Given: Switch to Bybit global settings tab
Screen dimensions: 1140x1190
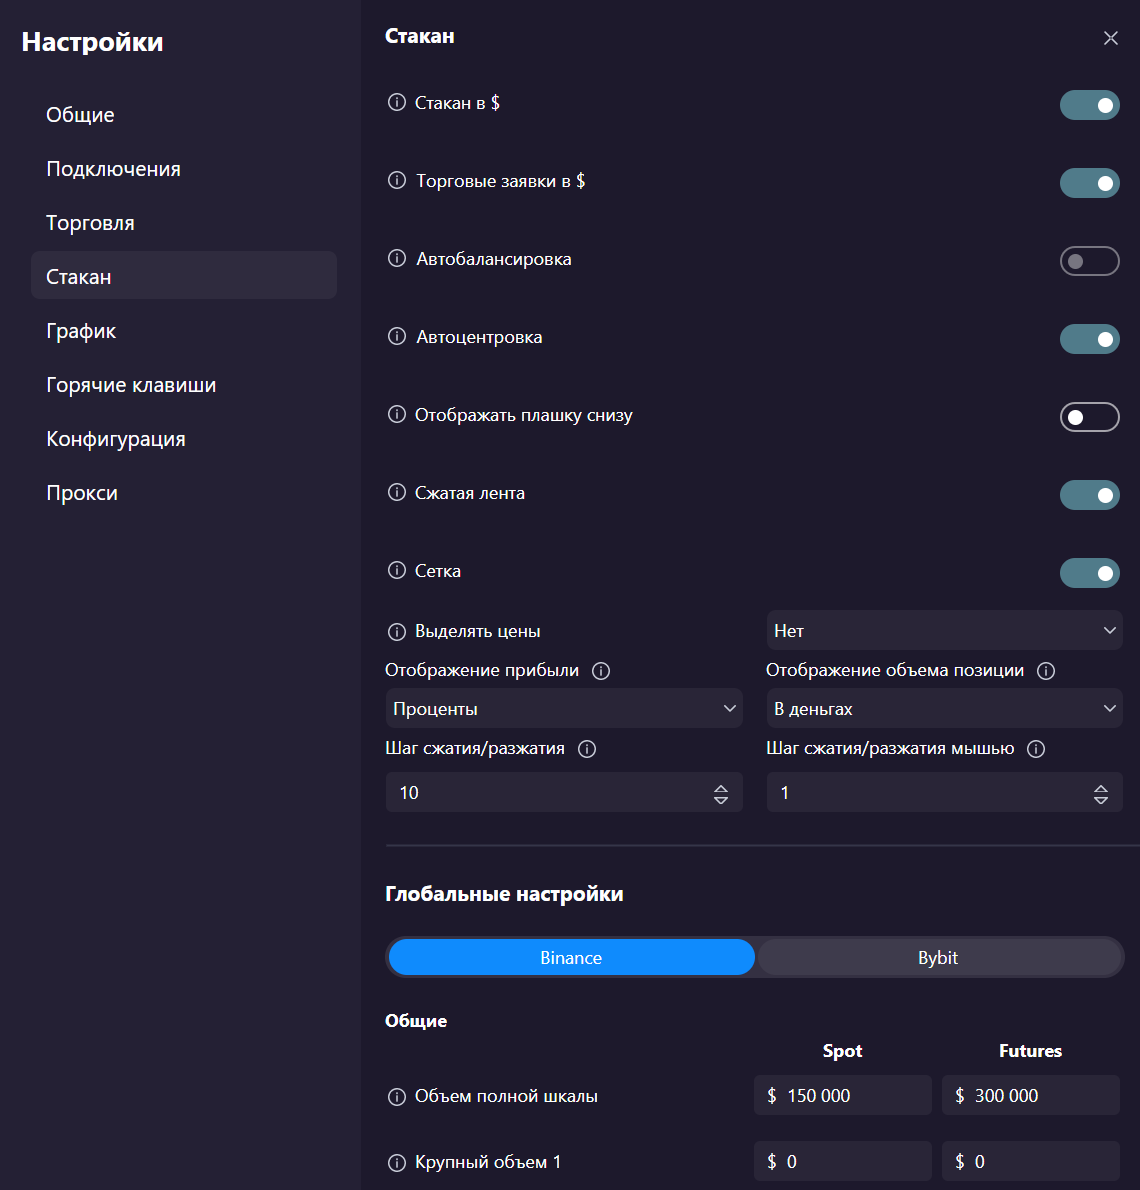Looking at the screenshot, I should (x=938, y=957).
